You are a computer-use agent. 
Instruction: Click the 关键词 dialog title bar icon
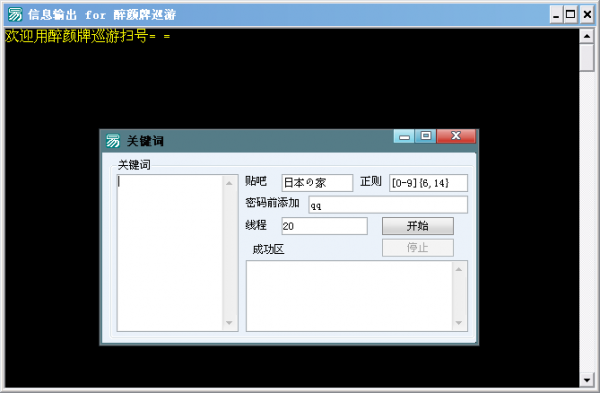(113, 141)
